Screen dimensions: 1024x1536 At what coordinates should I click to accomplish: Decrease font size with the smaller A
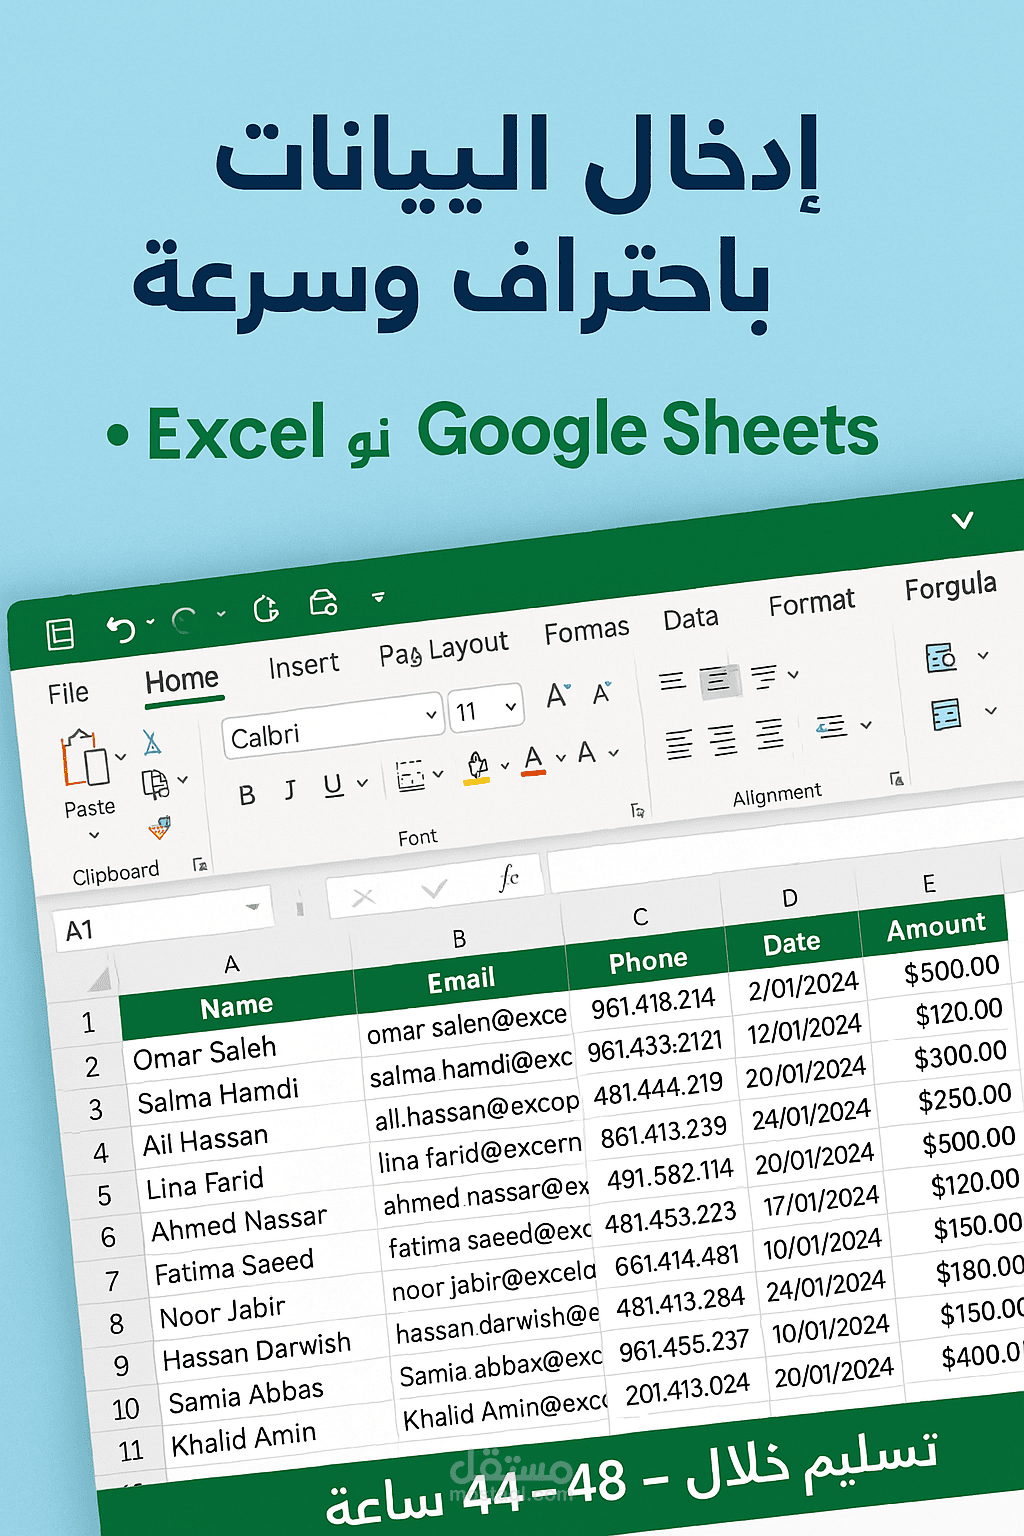coord(602,692)
